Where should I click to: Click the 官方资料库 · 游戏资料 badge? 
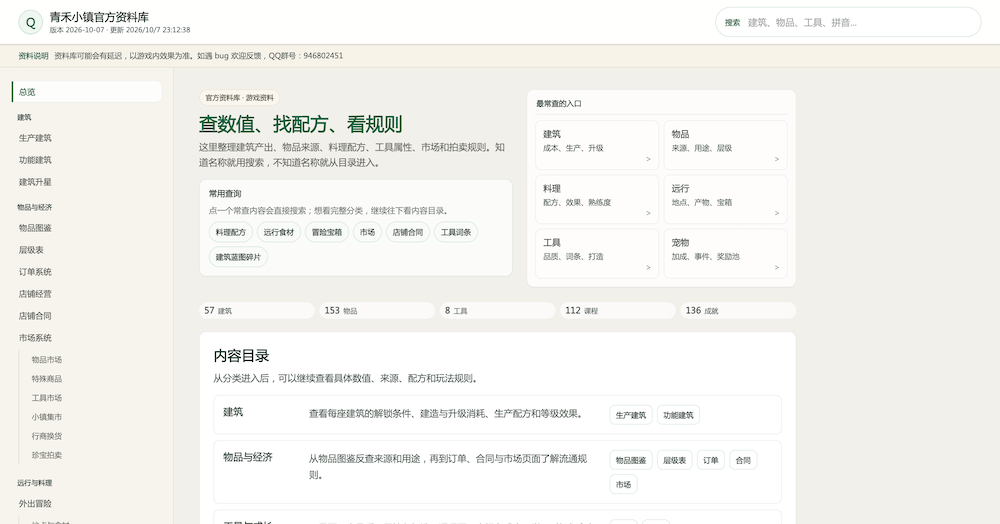click(239, 98)
